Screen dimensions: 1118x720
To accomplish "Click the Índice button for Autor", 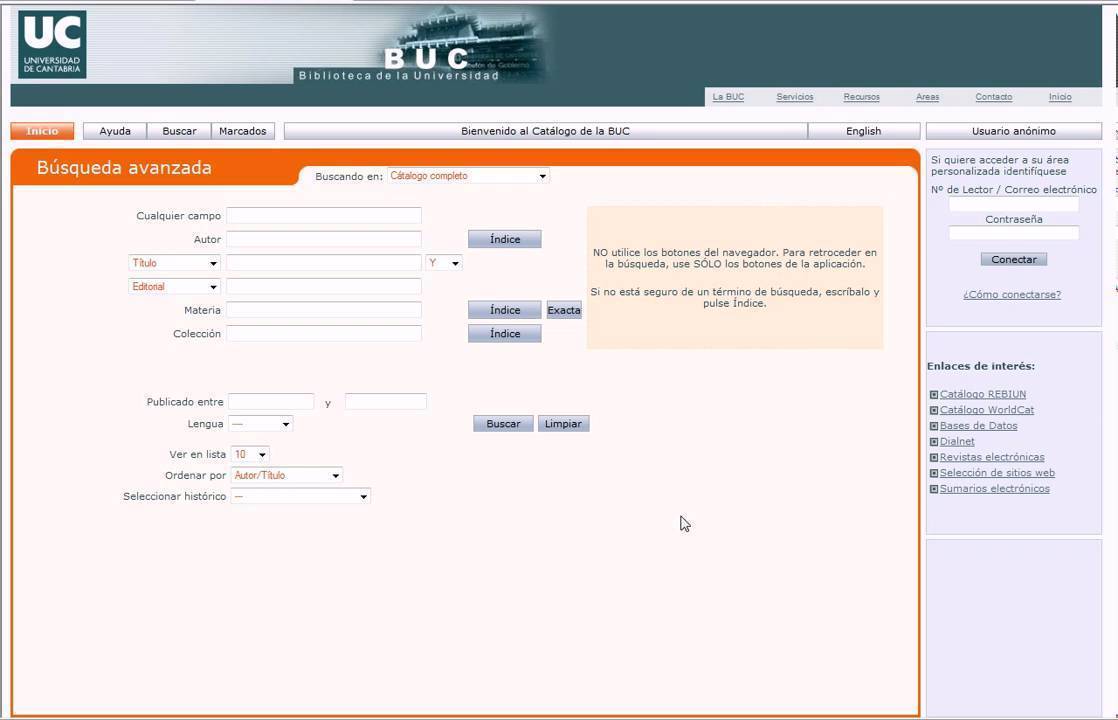I will [505, 239].
